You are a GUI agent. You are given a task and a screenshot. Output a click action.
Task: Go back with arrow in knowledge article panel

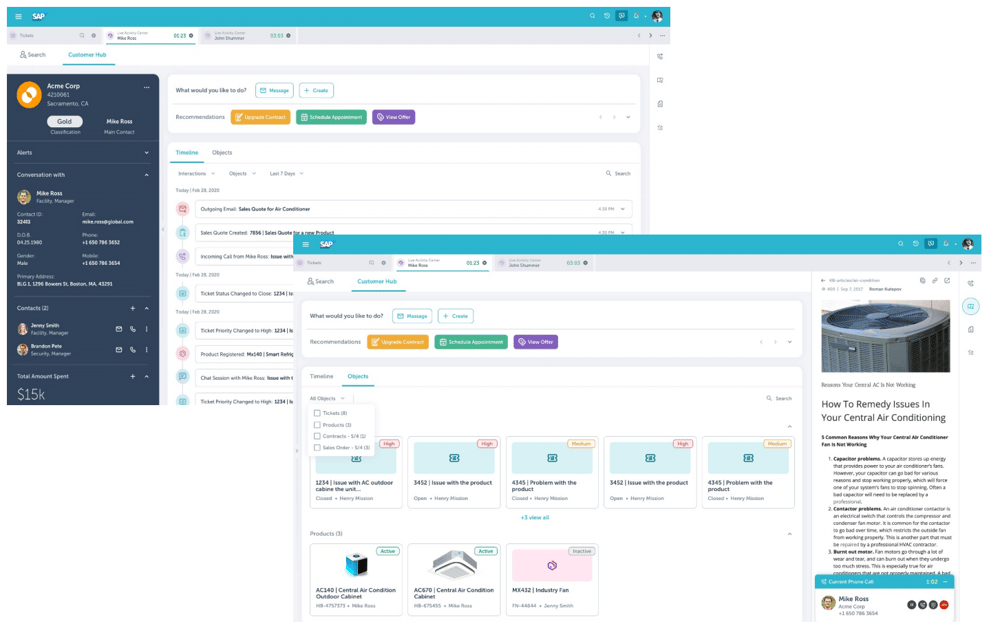(x=823, y=281)
